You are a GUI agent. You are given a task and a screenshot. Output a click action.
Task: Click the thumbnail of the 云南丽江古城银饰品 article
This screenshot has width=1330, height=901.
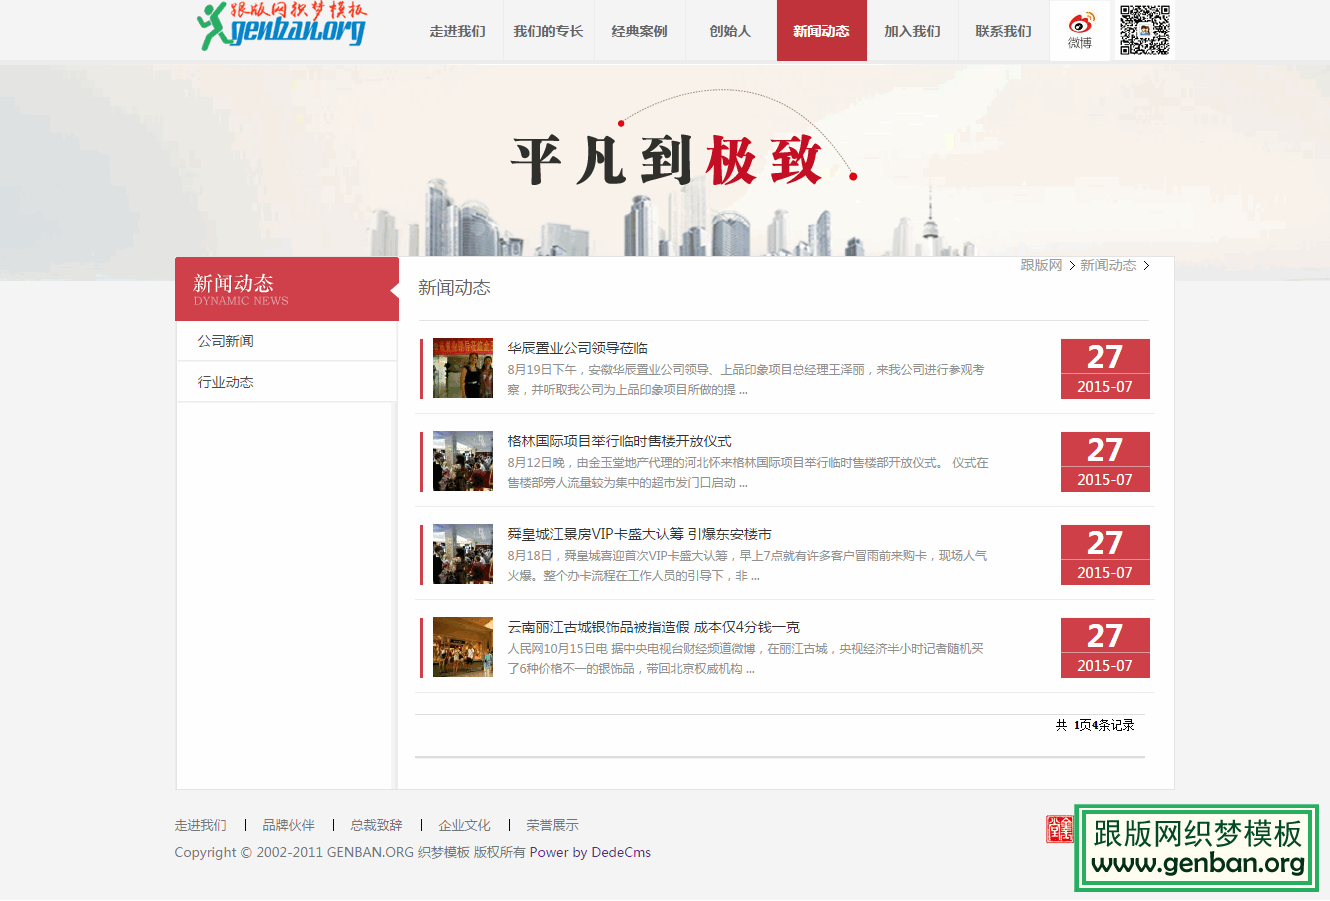[462, 647]
